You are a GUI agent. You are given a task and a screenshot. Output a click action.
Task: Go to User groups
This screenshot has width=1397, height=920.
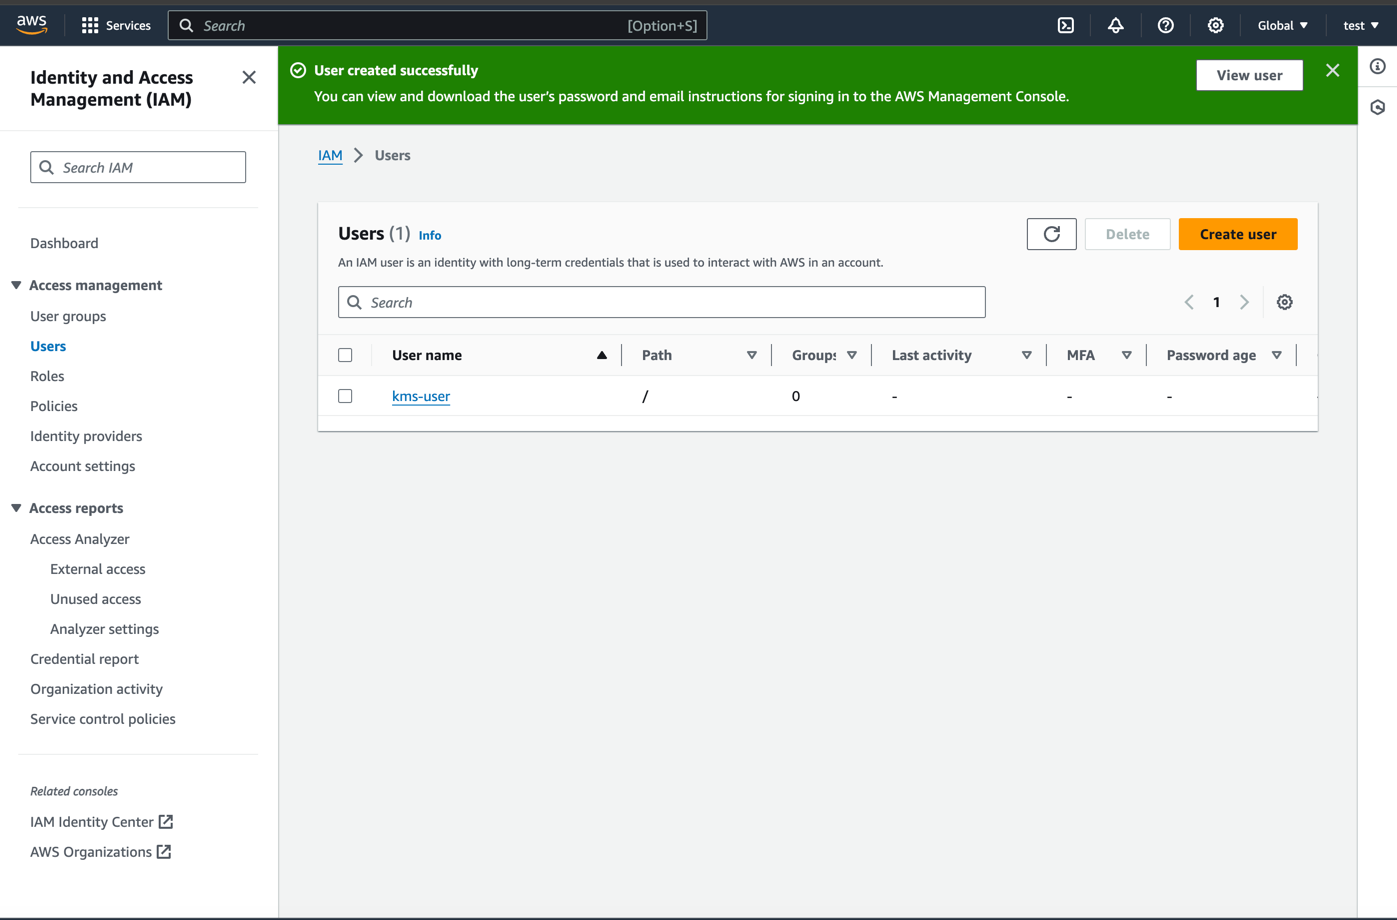point(68,316)
